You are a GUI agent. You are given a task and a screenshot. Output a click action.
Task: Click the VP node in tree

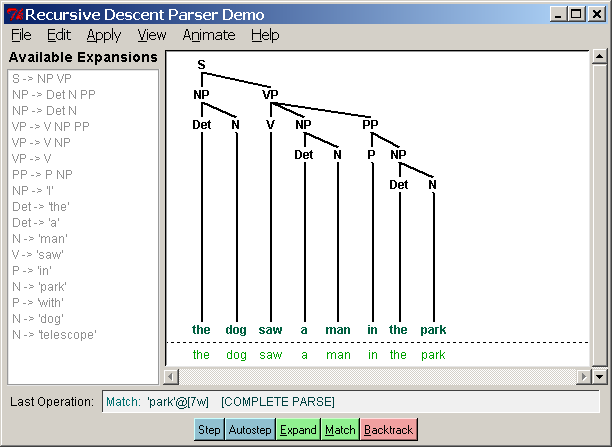pyautogui.click(x=270, y=94)
